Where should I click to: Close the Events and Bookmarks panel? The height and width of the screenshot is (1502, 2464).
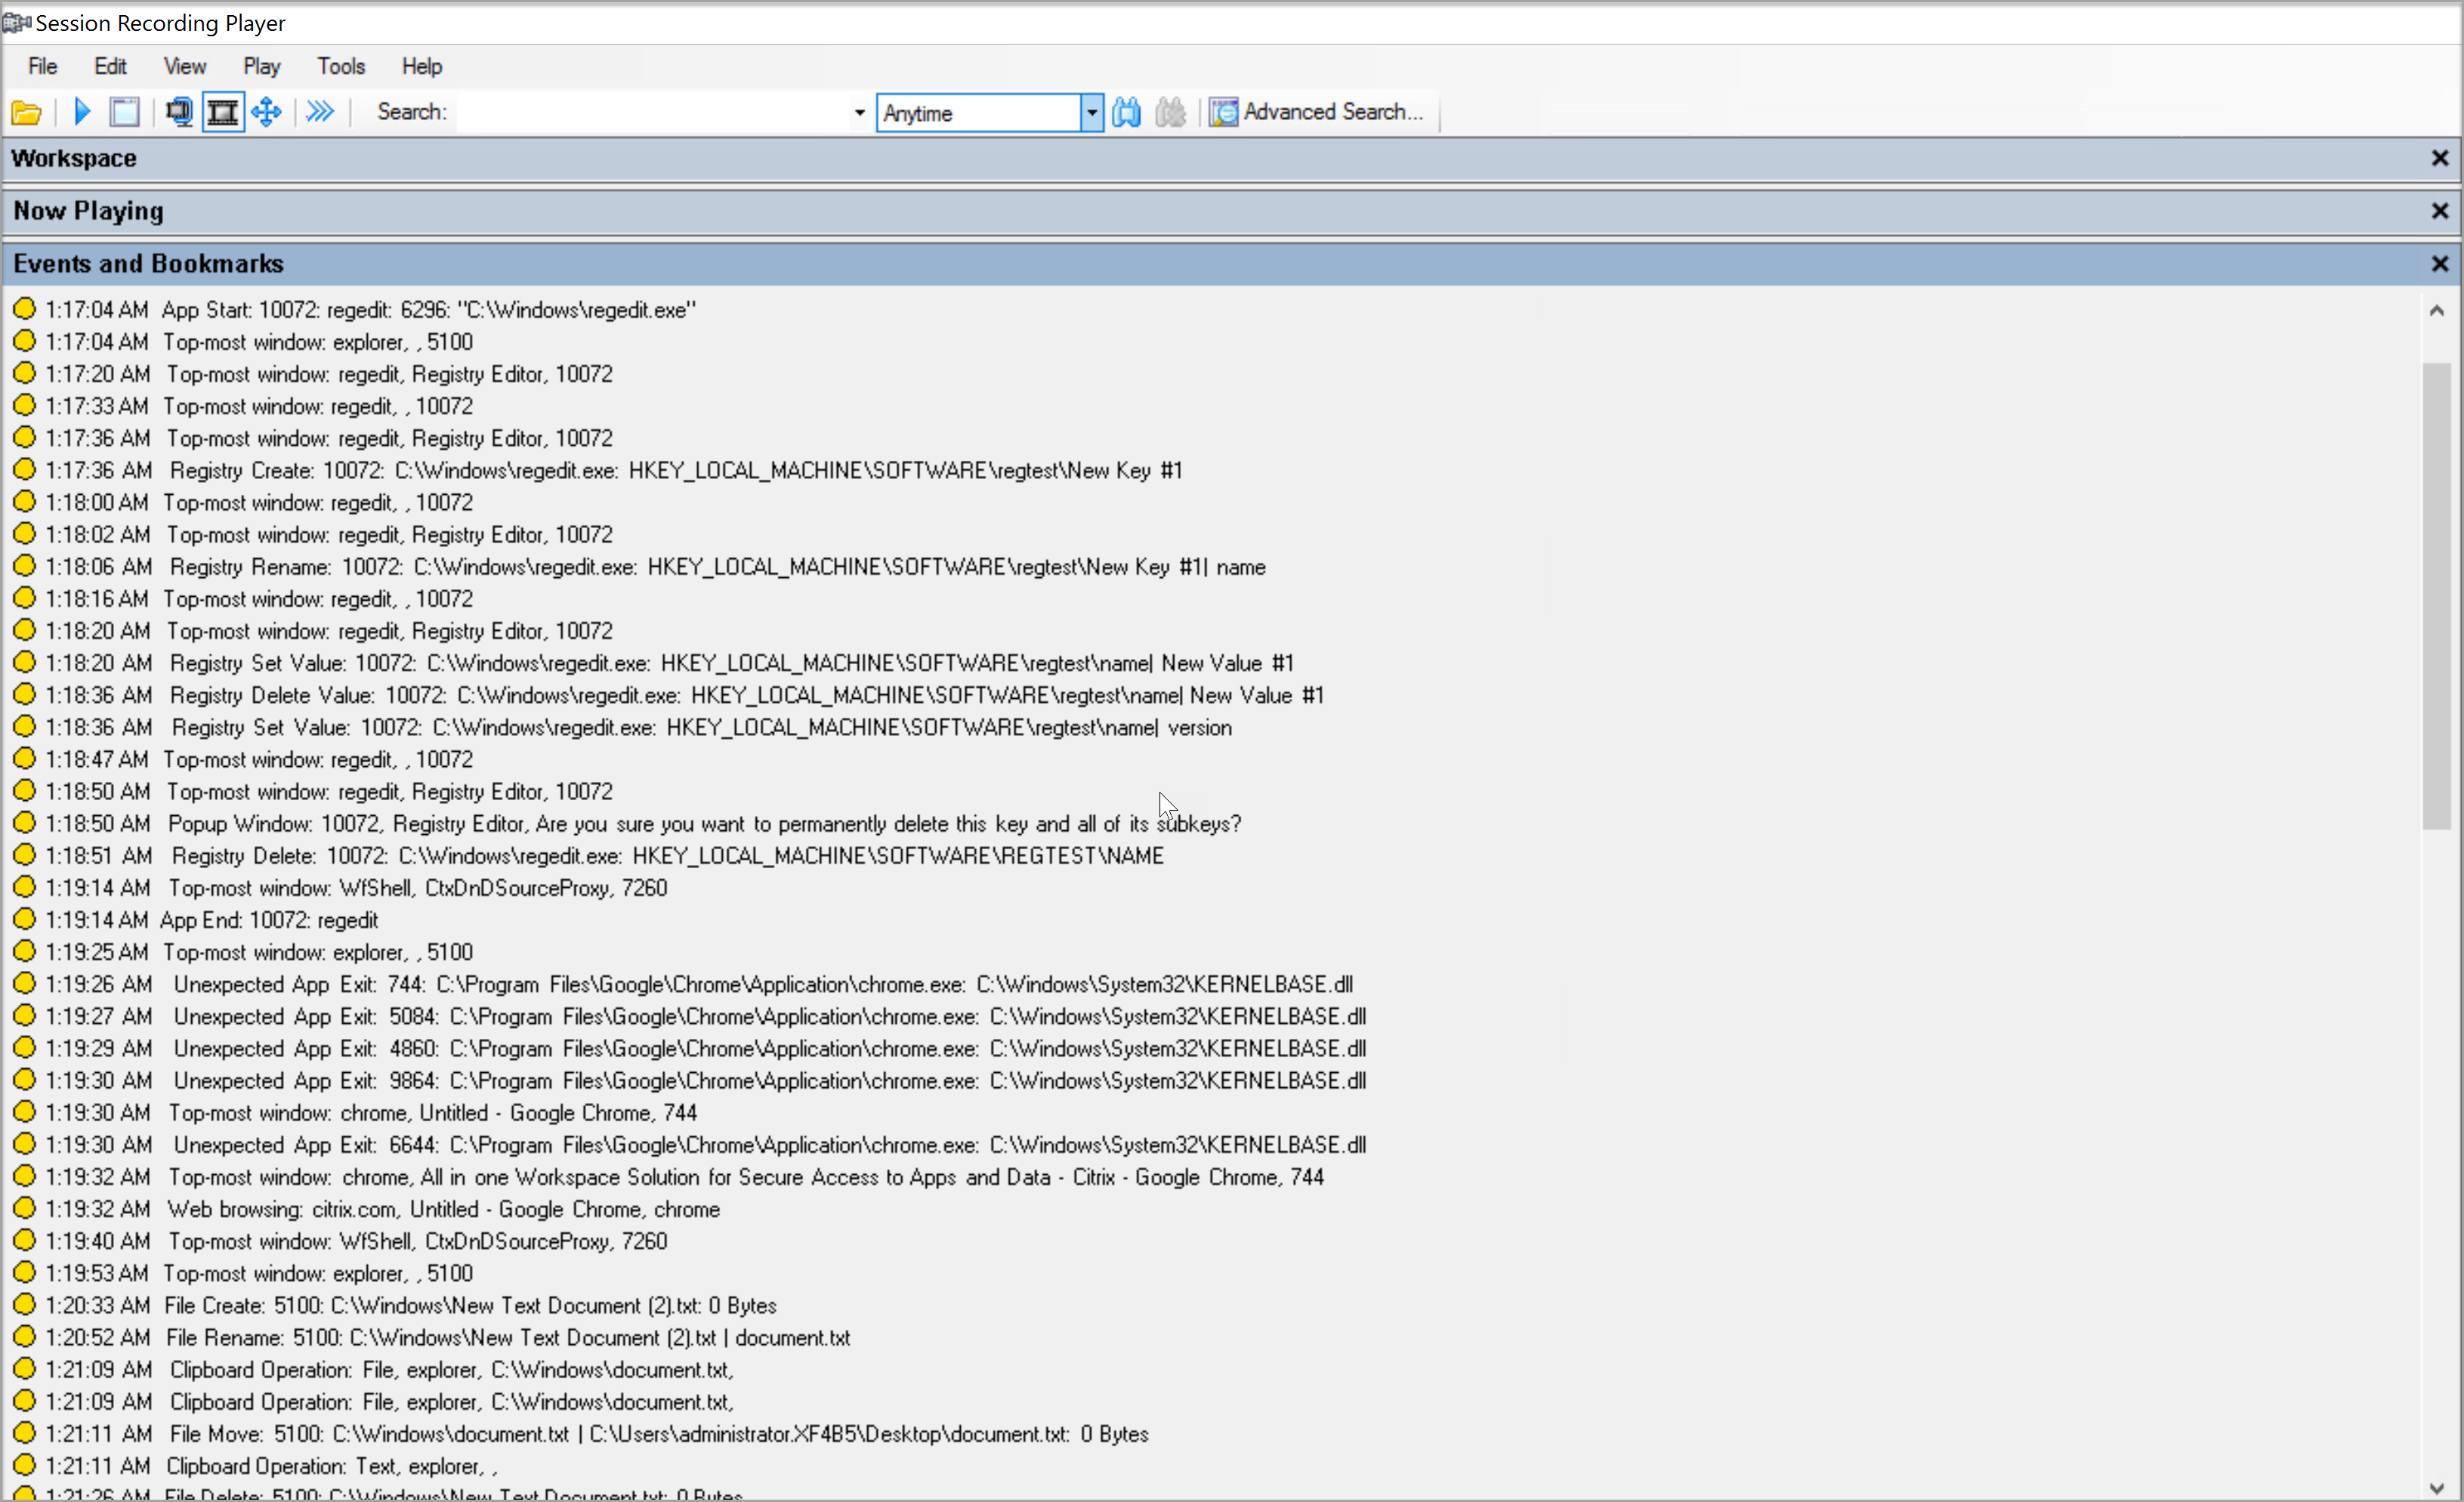tap(2439, 263)
